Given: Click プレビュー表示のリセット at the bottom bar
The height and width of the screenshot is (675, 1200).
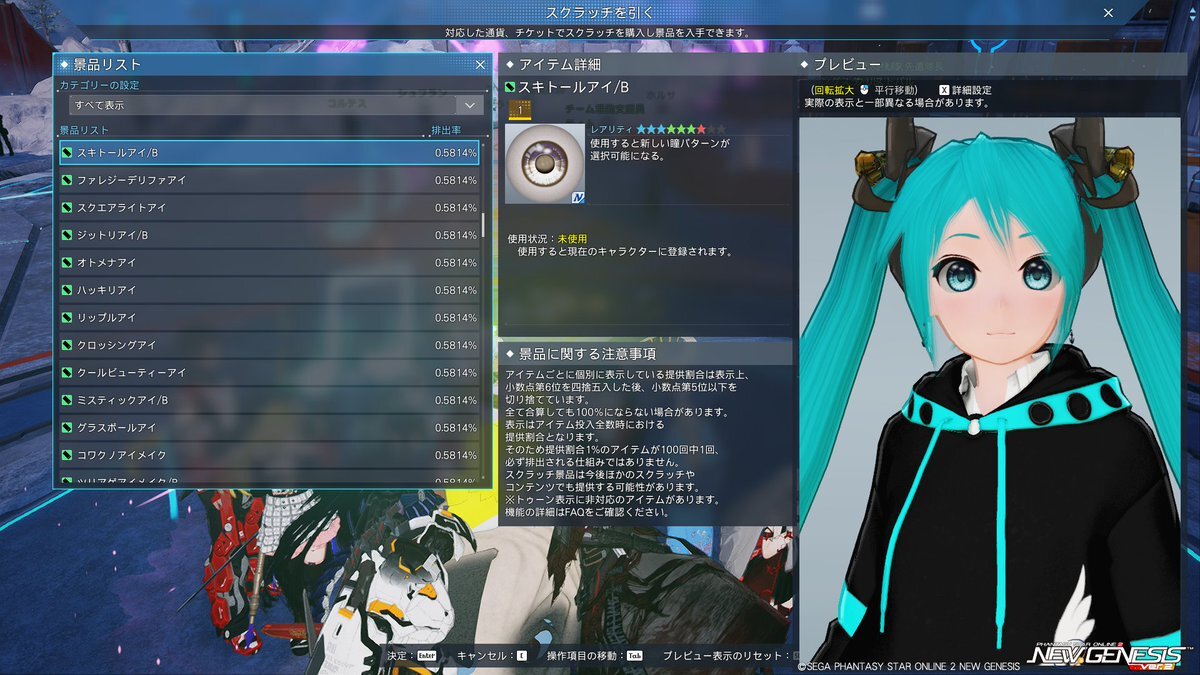Looking at the screenshot, I should [x=725, y=656].
